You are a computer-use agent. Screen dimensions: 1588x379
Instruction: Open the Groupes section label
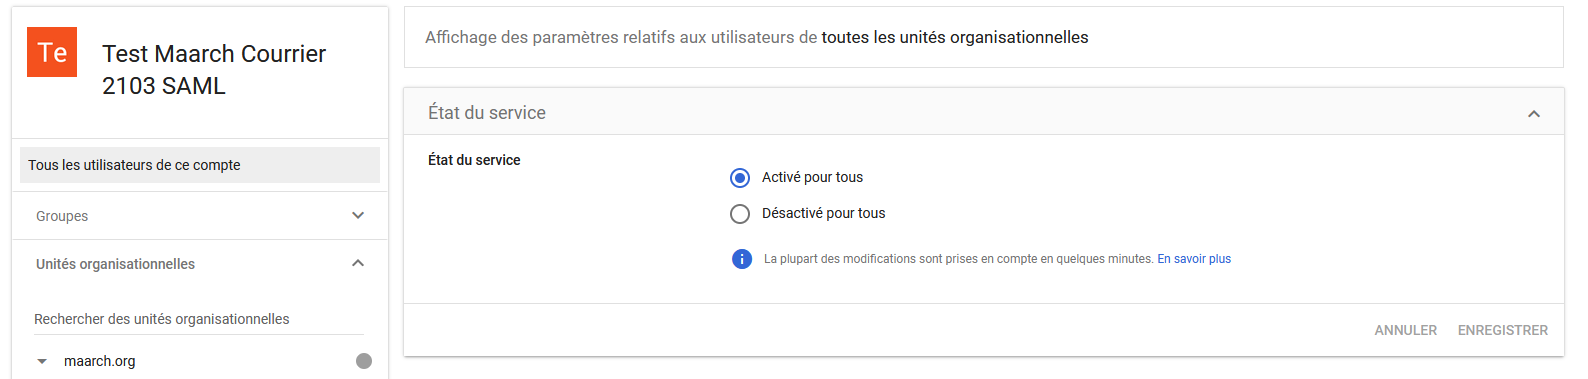pyautogui.click(x=62, y=216)
